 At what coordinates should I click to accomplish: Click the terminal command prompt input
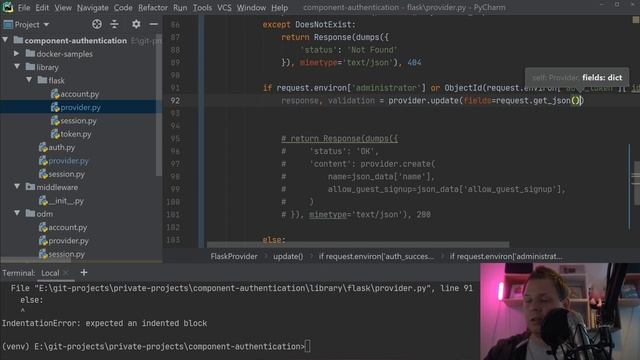pos(308,347)
